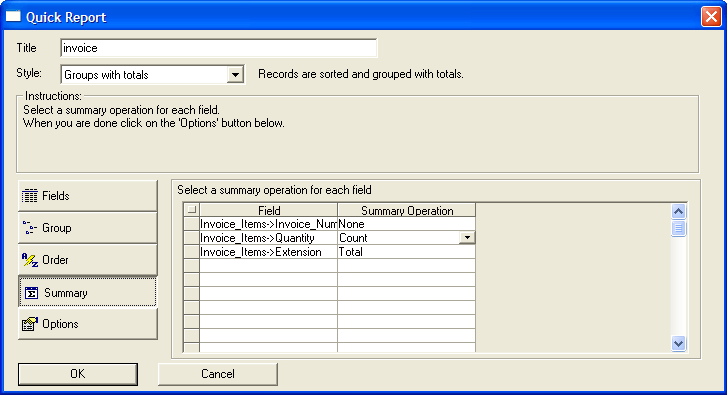Expand the Count summary operation dropdown
Image resolution: width=727 pixels, height=395 pixels.
pos(467,238)
